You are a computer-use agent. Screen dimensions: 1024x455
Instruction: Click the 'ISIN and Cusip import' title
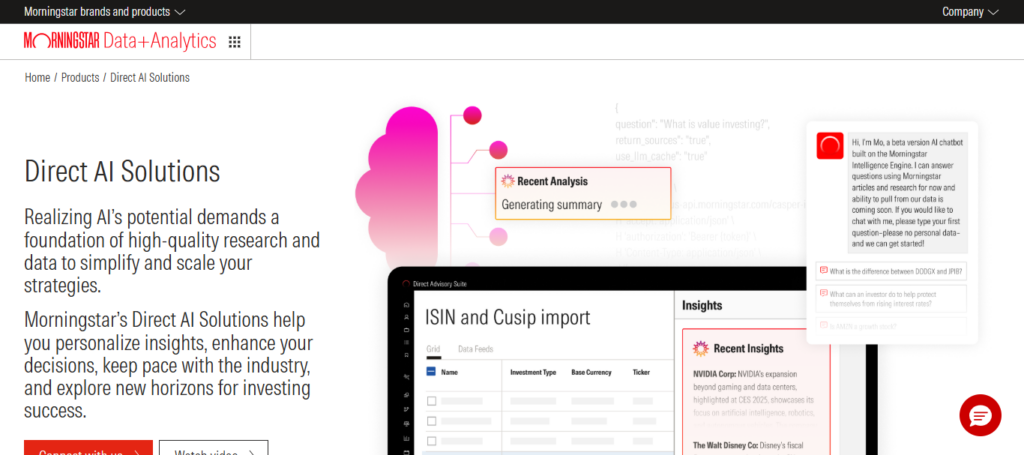[507, 317]
